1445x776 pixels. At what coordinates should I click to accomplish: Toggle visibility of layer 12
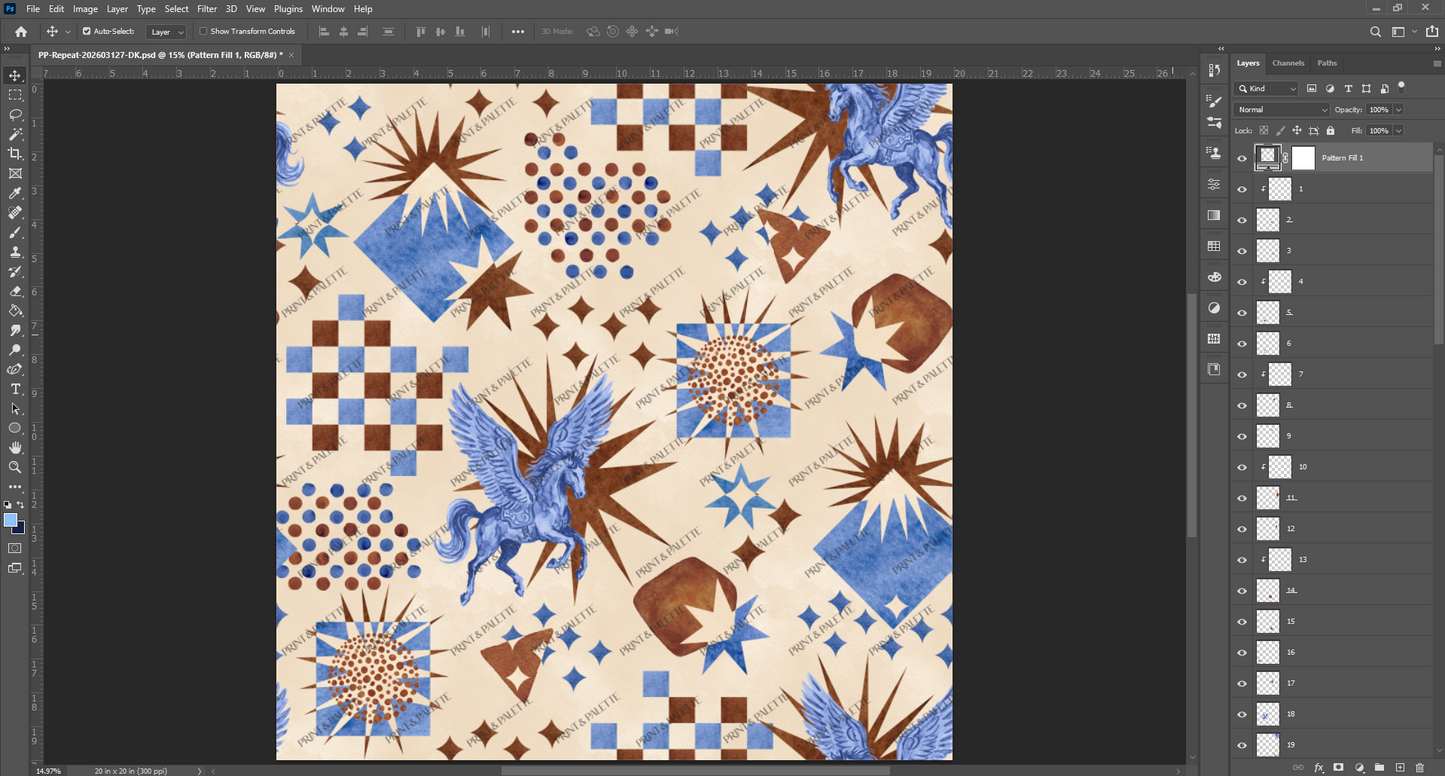click(1242, 528)
